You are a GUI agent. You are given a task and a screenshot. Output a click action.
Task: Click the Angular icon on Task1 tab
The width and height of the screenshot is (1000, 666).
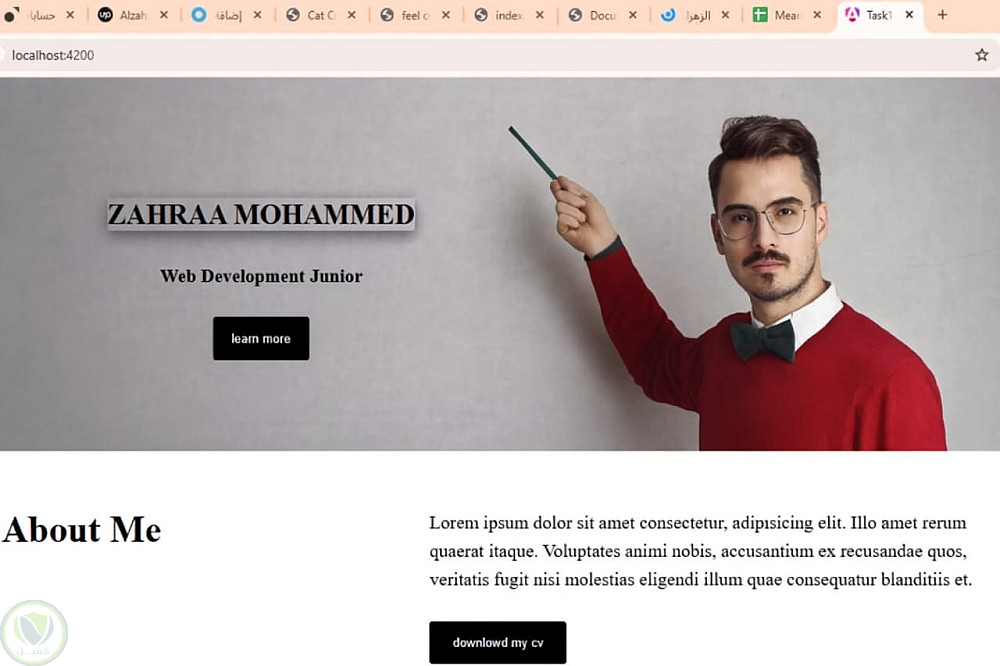[852, 14]
